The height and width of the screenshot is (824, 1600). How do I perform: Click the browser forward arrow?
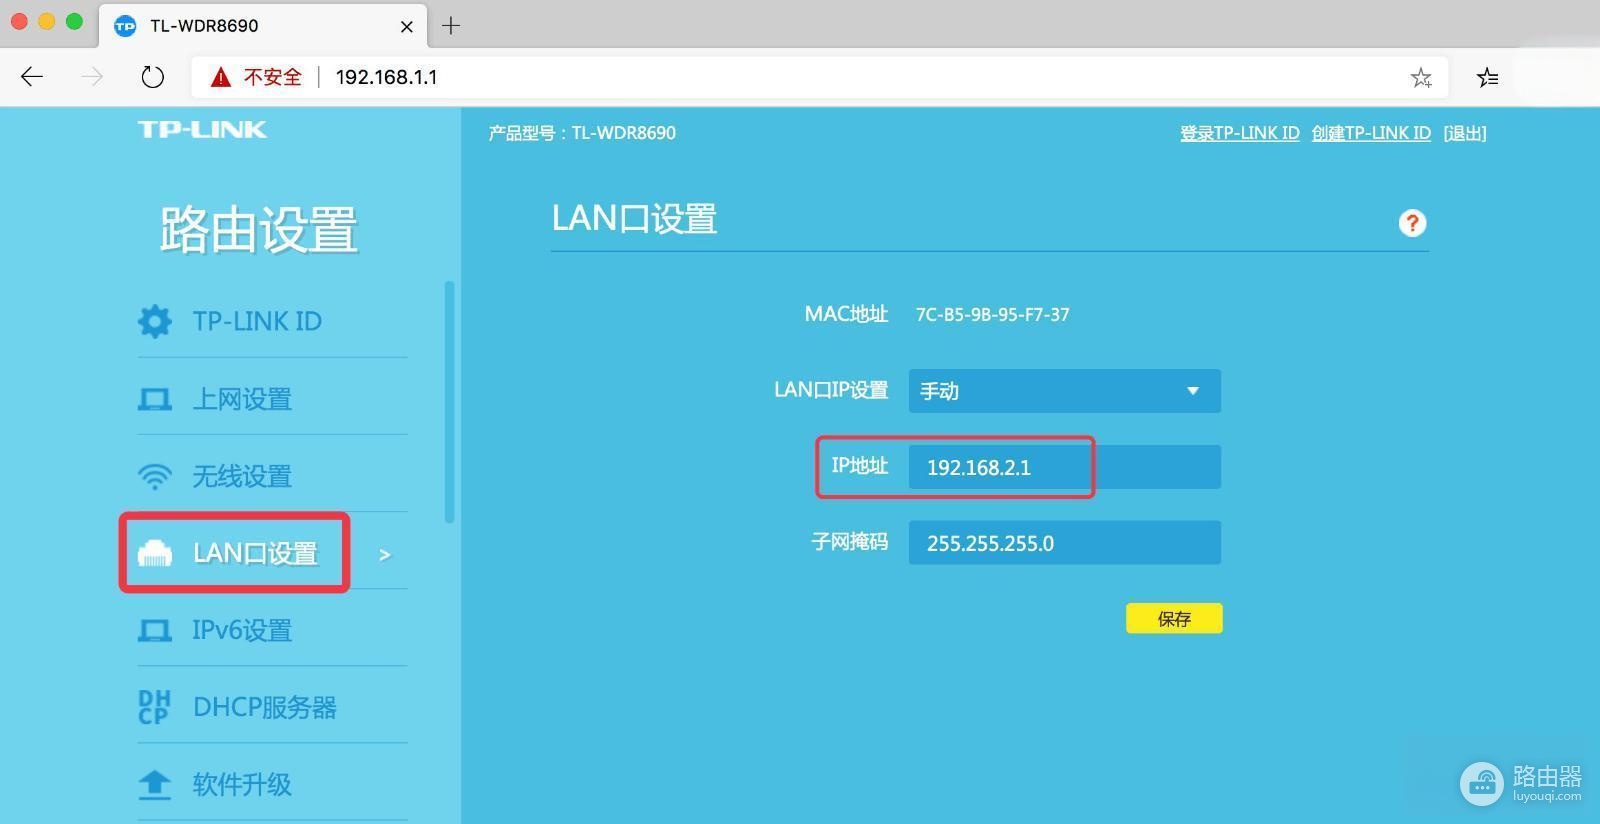[x=92, y=77]
